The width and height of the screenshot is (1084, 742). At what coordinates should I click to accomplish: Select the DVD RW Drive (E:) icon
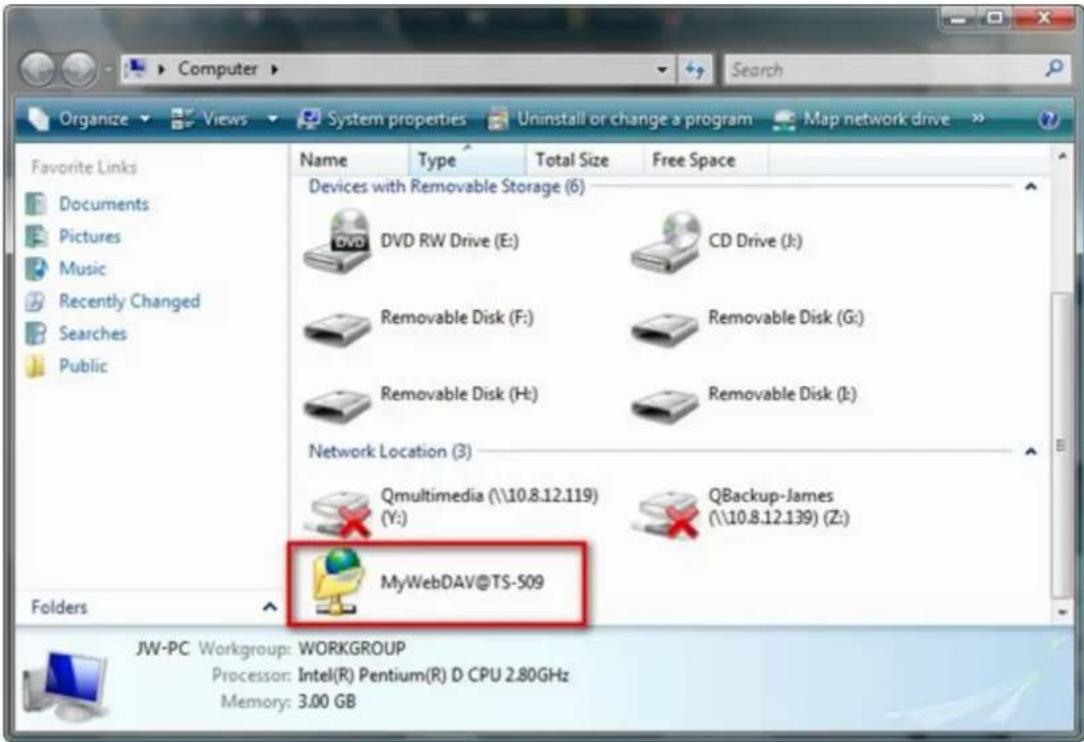[337, 241]
